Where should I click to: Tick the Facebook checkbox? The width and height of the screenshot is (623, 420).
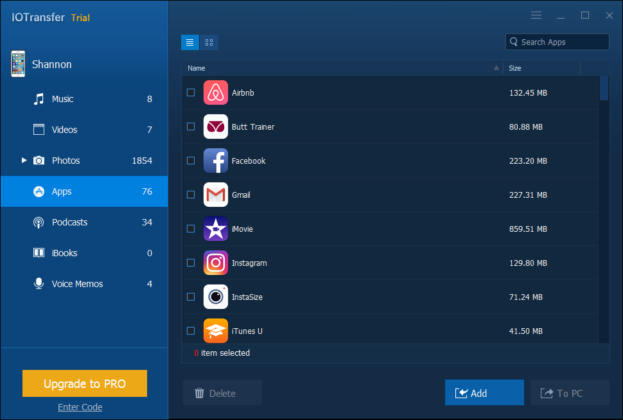pyautogui.click(x=191, y=161)
